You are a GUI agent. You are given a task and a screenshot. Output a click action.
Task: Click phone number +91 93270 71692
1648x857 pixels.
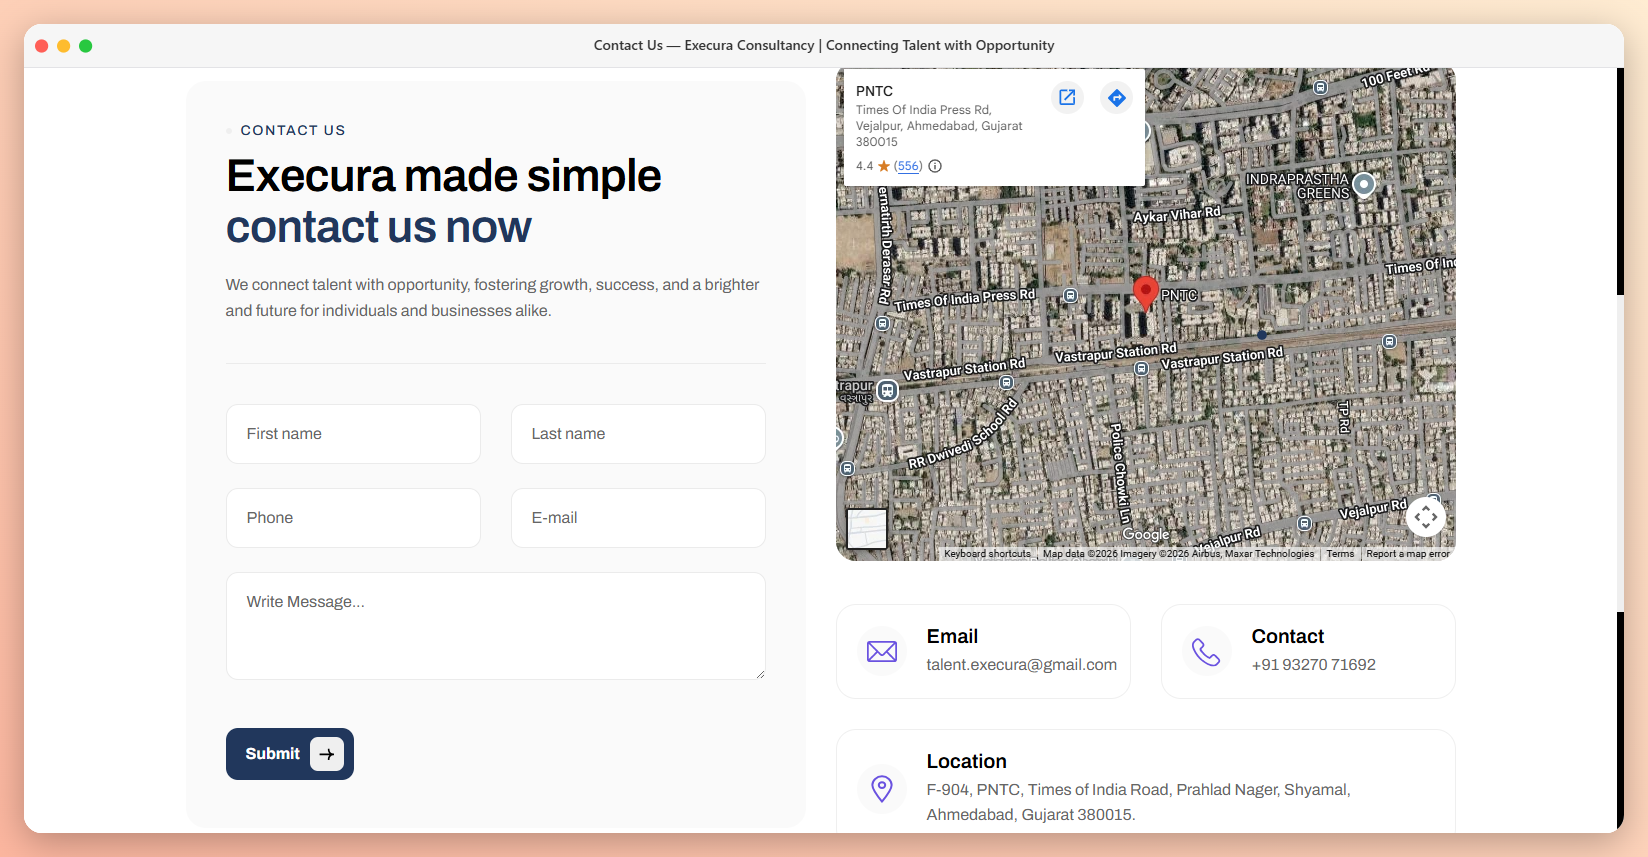(x=1313, y=665)
